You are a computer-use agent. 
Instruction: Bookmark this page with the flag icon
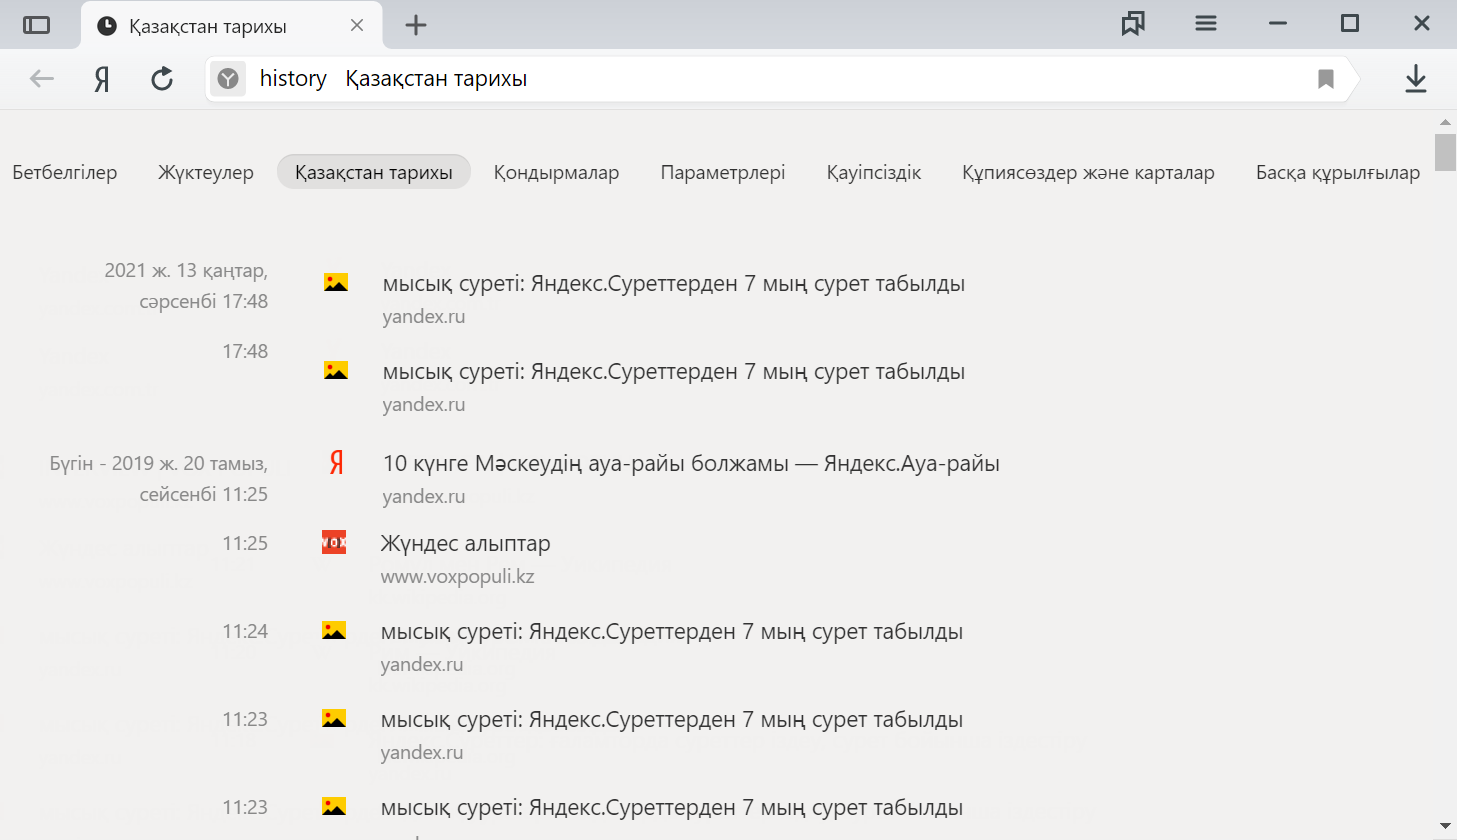point(1326,79)
